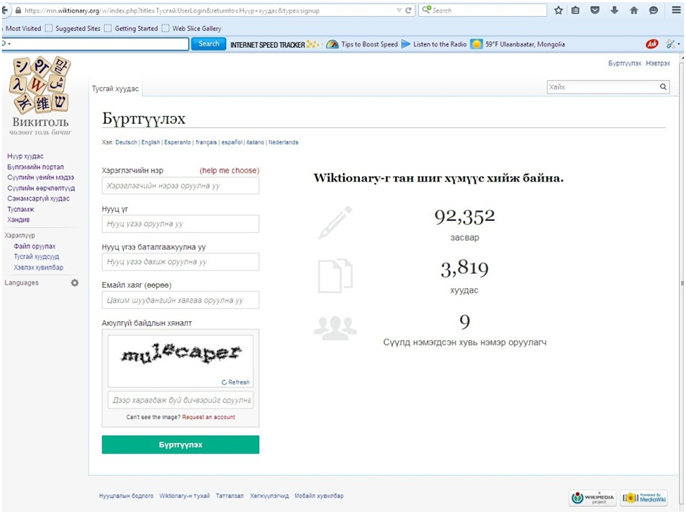This screenshot has width=686, height=514.
Task: Switch language to English
Action: (x=150, y=143)
